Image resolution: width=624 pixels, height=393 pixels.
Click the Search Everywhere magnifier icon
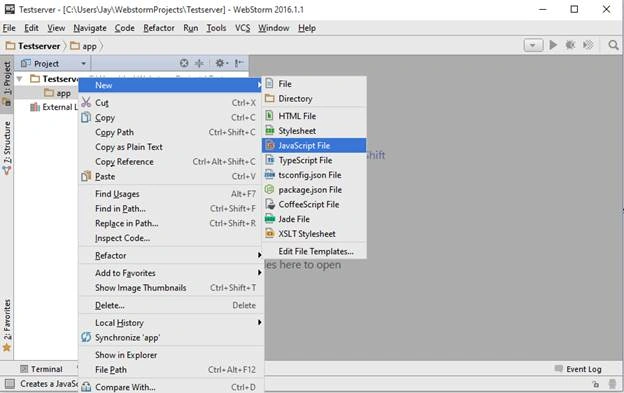point(613,45)
